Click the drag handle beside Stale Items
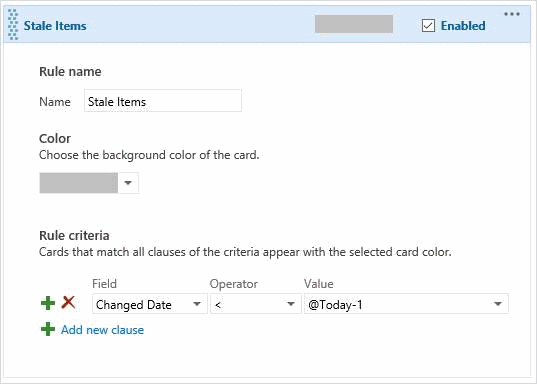Screen dimensions: 537x384 coord(13,25)
